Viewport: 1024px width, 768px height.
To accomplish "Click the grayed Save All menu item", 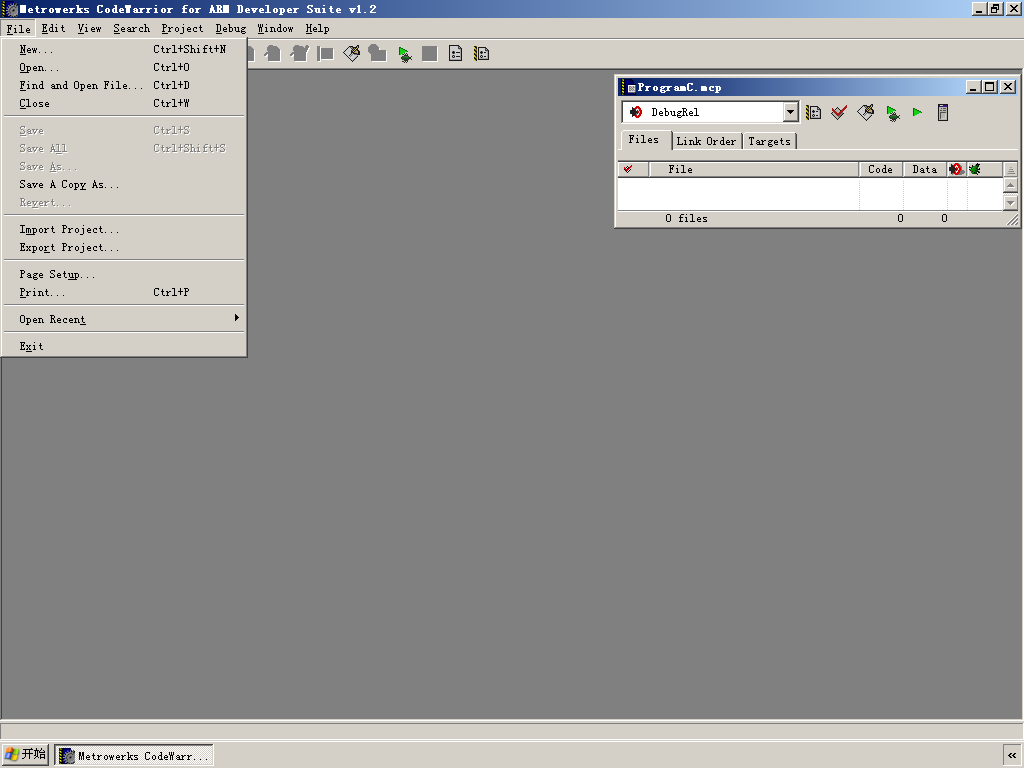I will click(124, 148).
